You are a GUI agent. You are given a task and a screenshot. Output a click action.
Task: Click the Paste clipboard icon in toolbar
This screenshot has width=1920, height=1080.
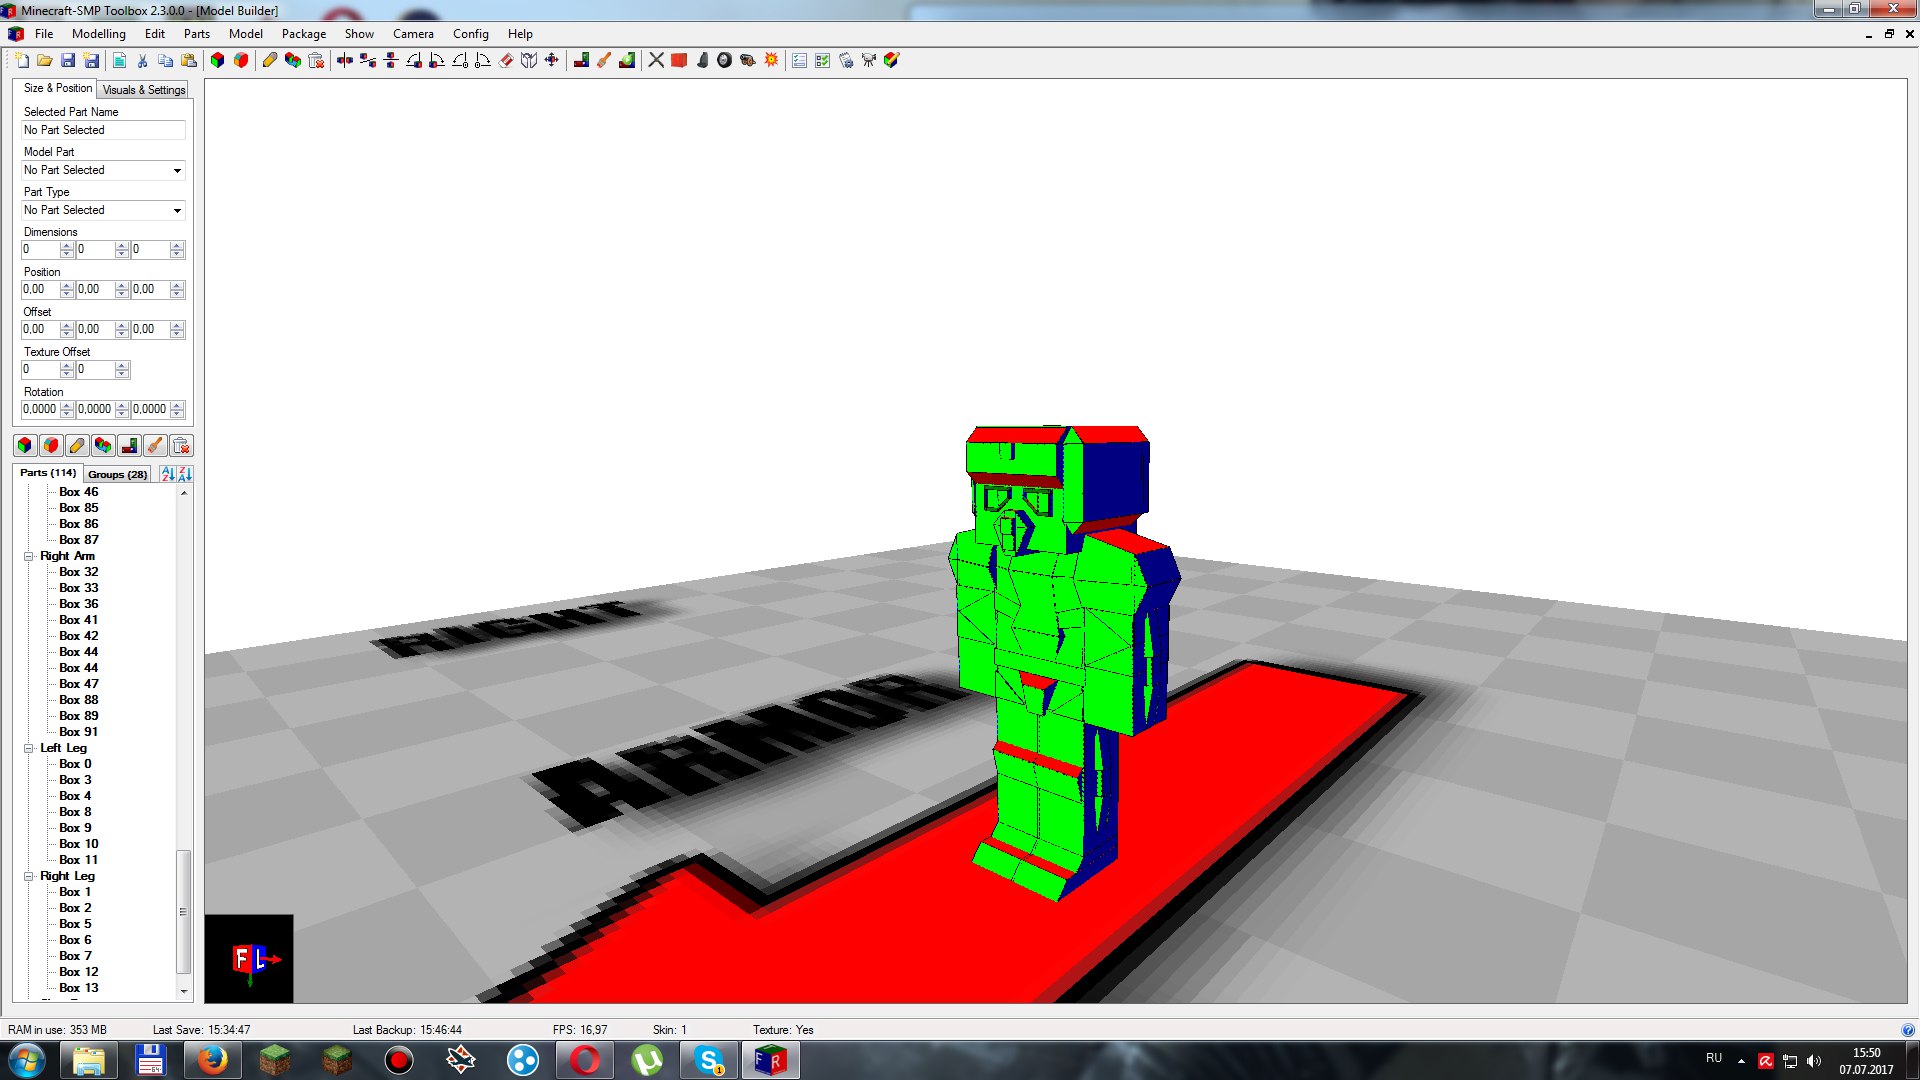(189, 61)
